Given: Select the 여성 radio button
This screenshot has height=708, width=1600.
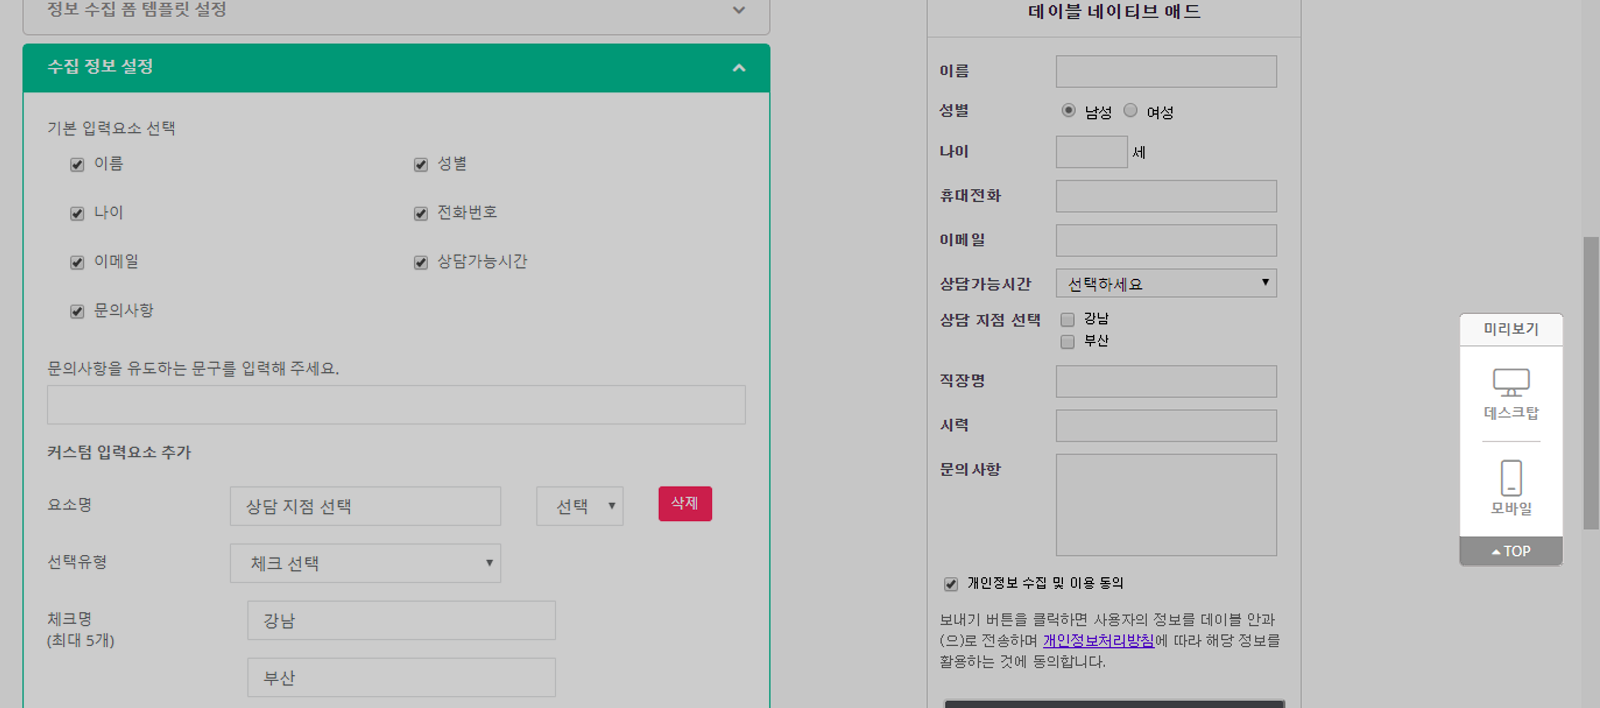Looking at the screenshot, I should tap(1131, 110).
